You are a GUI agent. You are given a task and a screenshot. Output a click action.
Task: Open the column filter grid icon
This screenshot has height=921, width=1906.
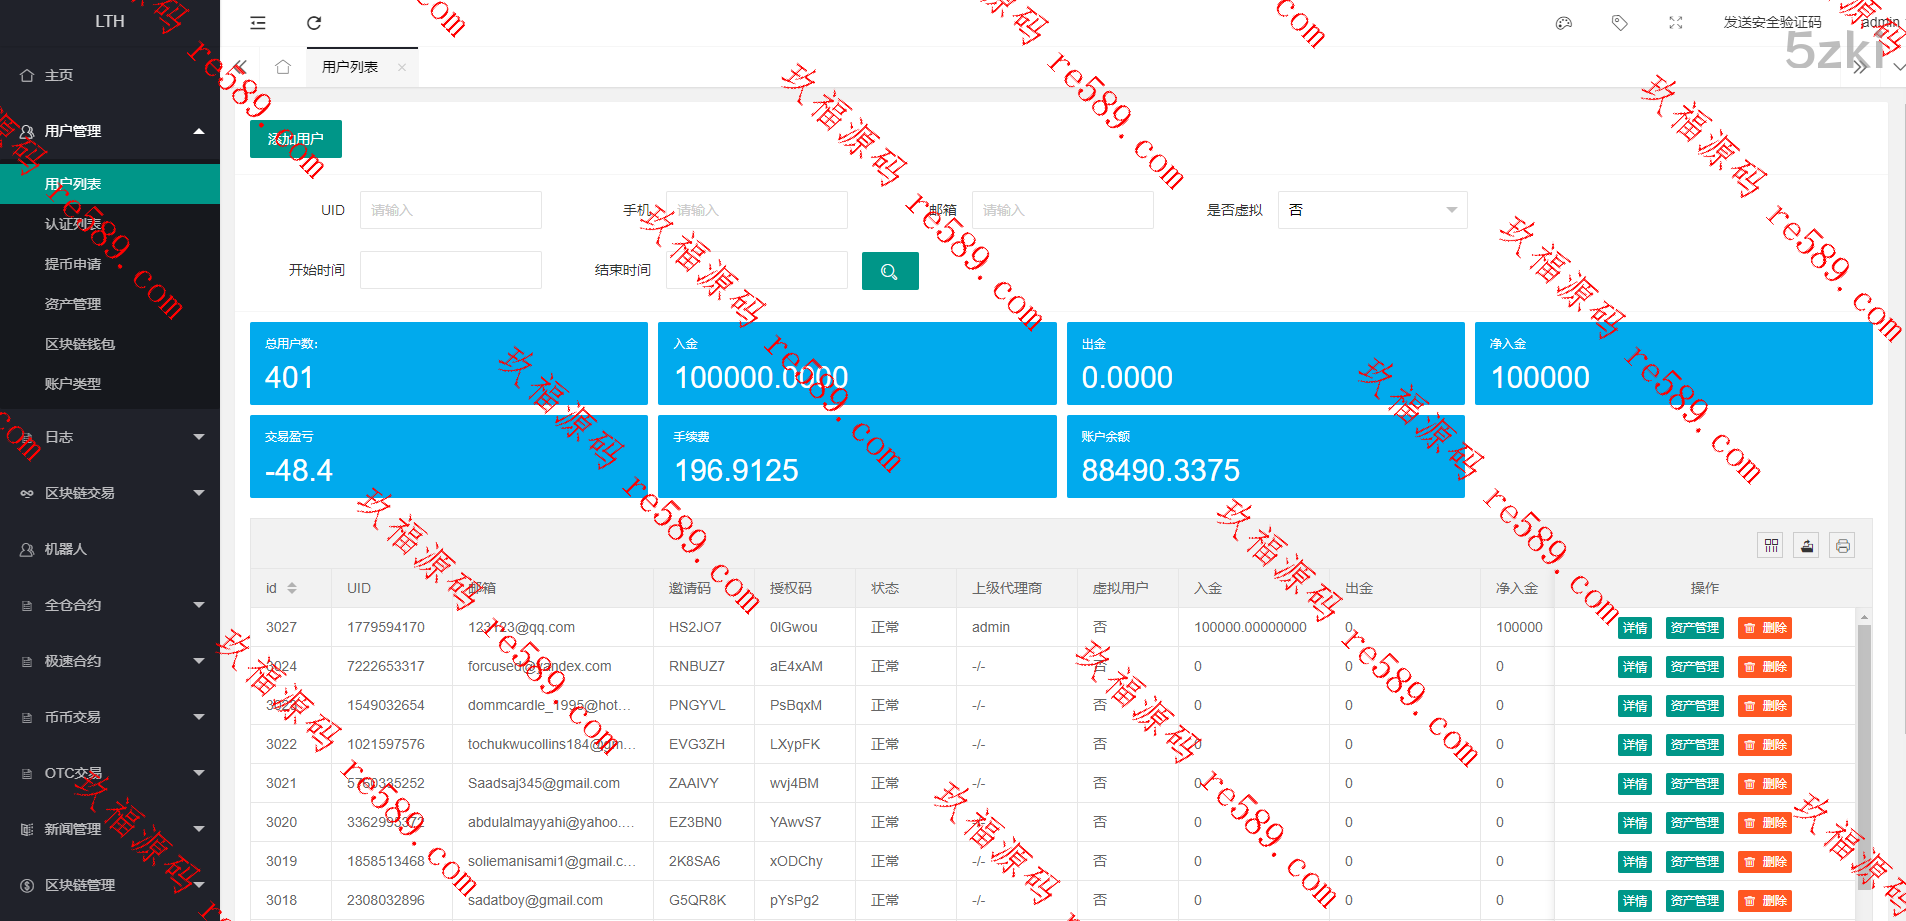coord(1771,545)
